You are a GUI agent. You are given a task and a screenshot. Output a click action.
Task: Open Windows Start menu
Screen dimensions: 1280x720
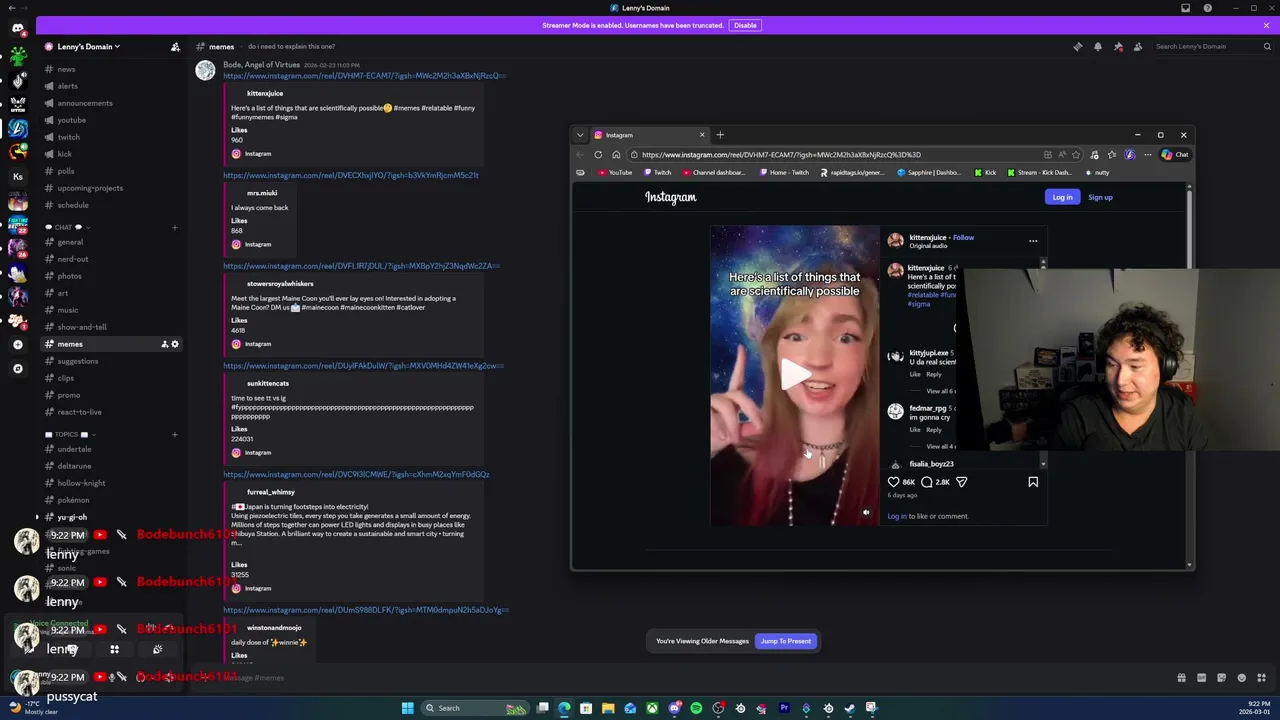(407, 708)
